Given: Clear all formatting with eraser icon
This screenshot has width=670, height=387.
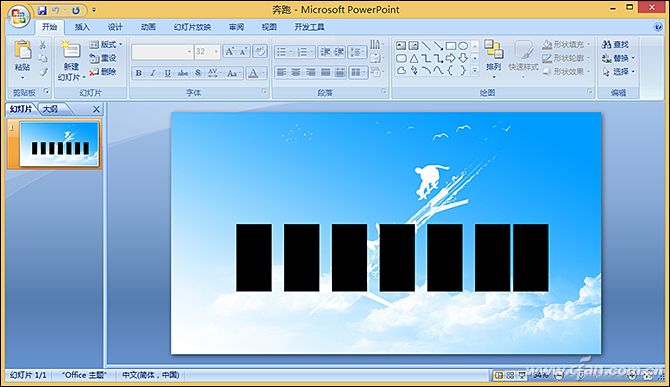Looking at the screenshot, I should tap(259, 52).
